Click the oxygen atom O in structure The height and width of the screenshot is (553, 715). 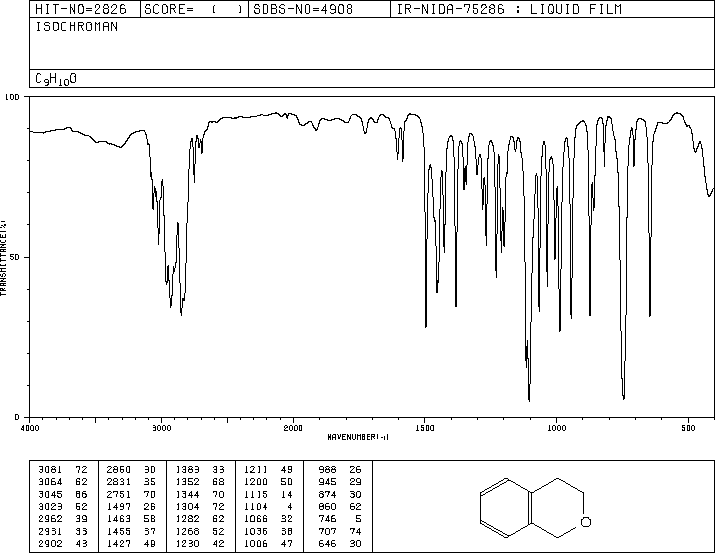pos(586,522)
